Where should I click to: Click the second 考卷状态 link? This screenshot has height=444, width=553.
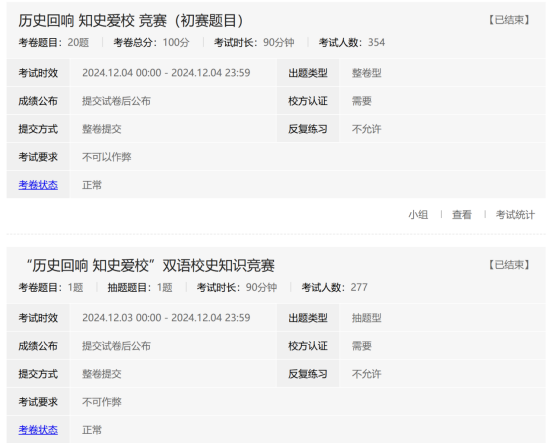click(x=38, y=430)
